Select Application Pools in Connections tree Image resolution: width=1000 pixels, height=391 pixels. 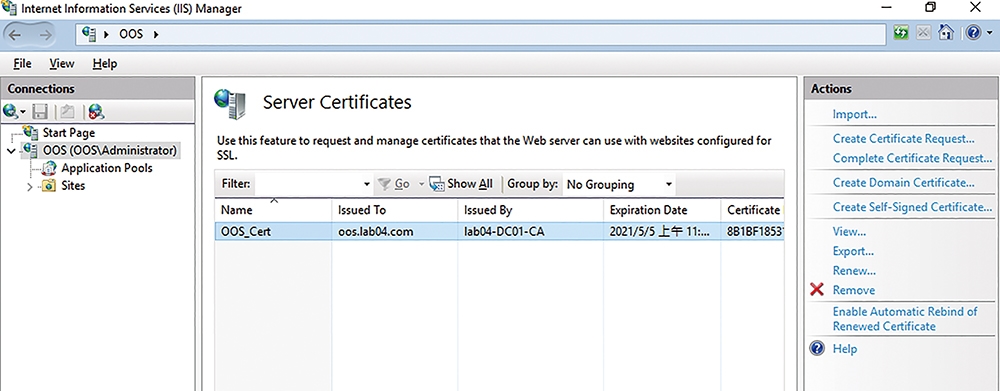107,168
